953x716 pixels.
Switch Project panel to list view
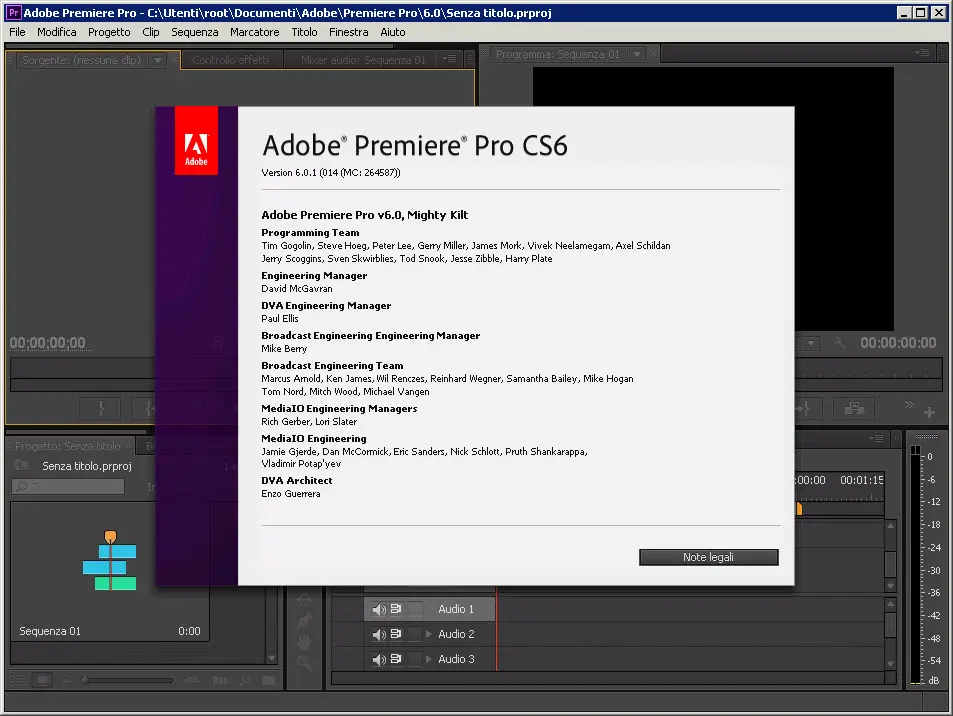pyautogui.click(x=17, y=680)
